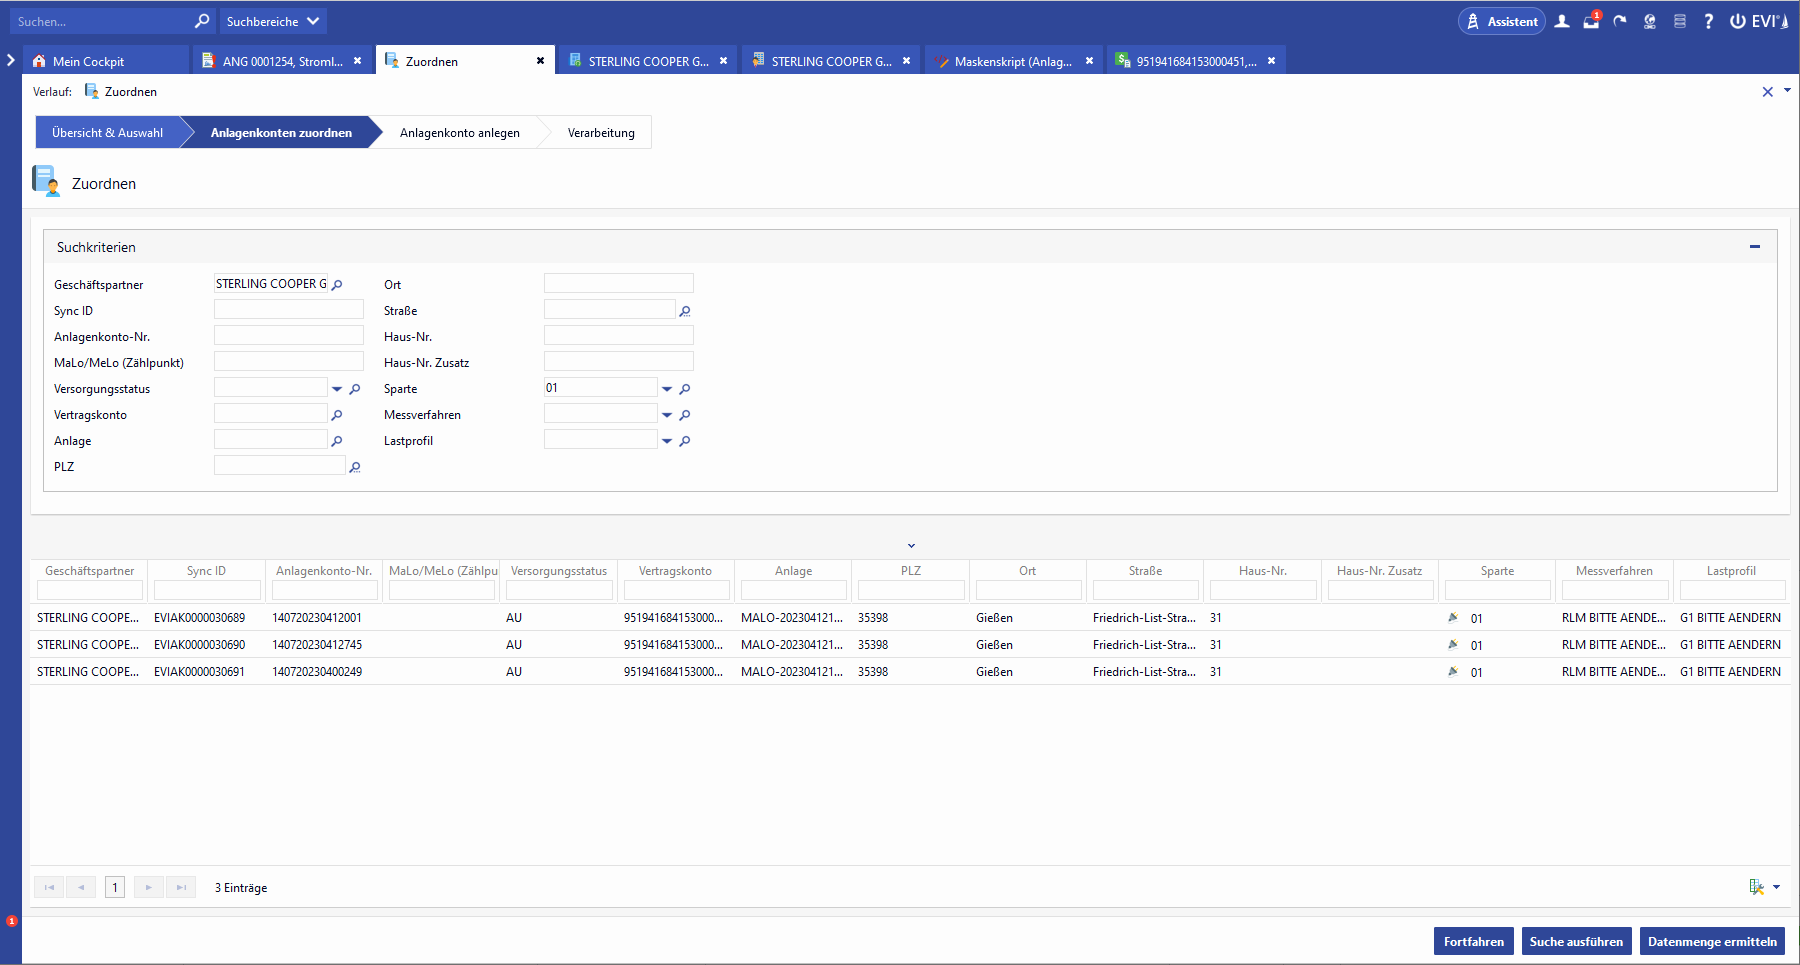This screenshot has width=1800, height=965.
Task: Open the user profile icon in header
Action: pyautogui.click(x=1562, y=21)
